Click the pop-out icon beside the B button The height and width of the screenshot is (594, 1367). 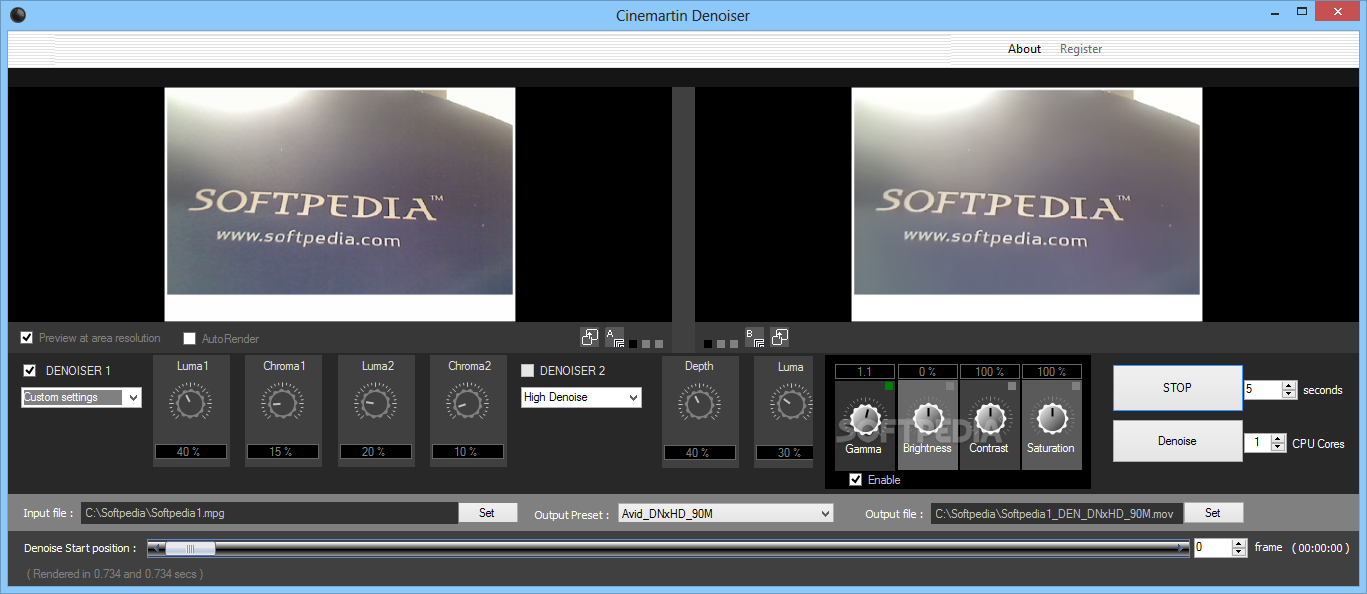tap(780, 337)
